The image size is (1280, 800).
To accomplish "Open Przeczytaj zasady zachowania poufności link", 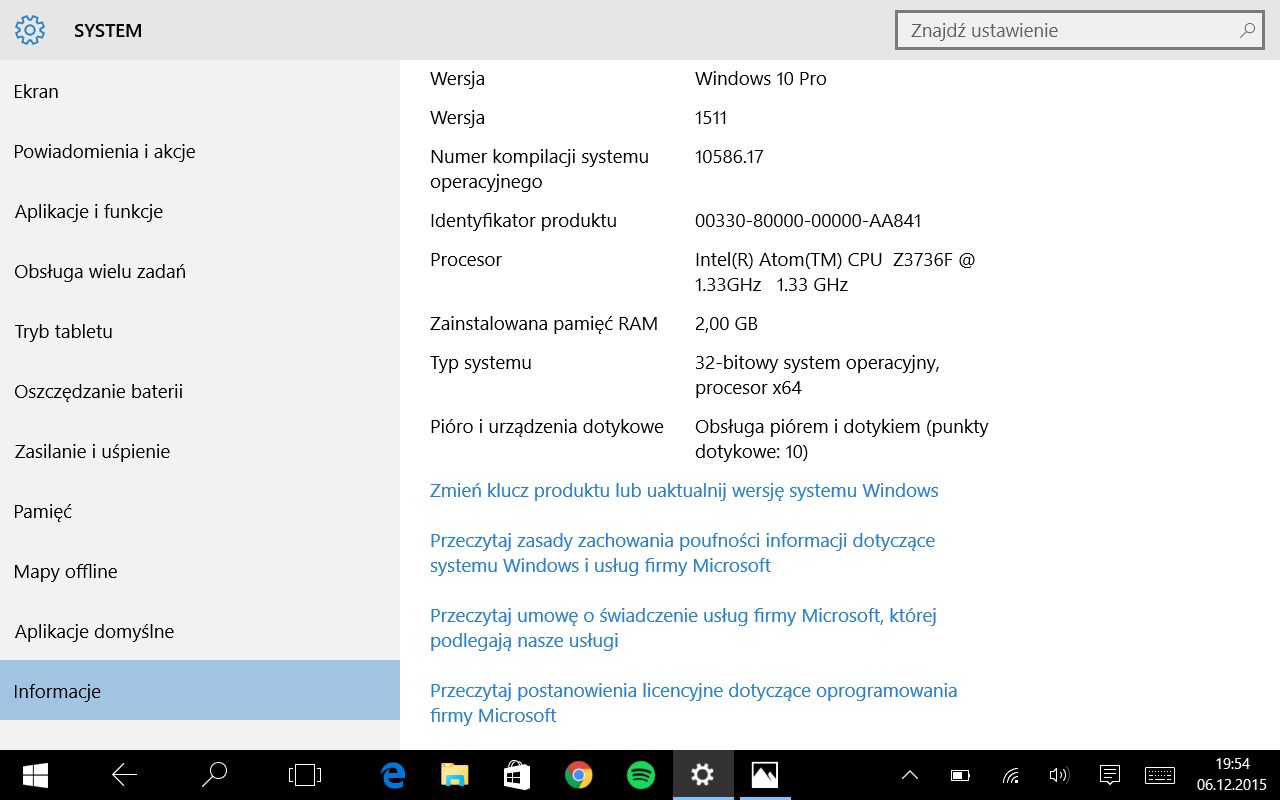I will [x=682, y=553].
